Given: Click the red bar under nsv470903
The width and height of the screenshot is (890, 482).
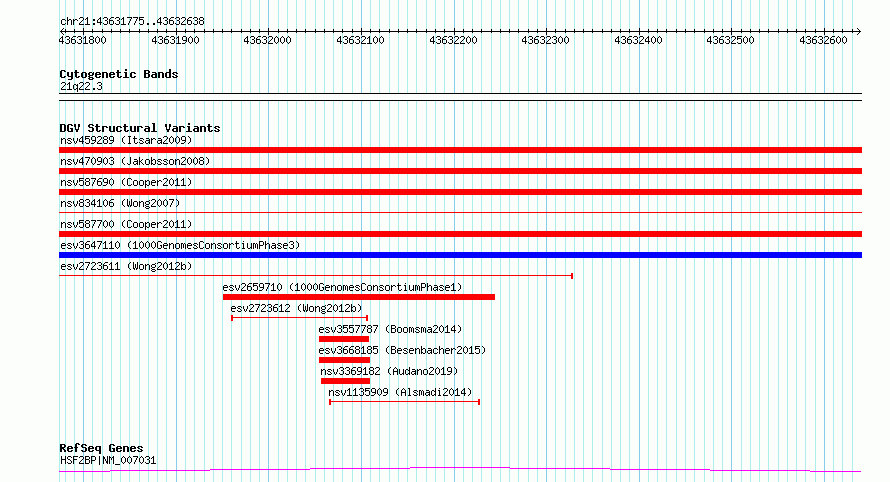Looking at the screenshot, I should (460, 171).
